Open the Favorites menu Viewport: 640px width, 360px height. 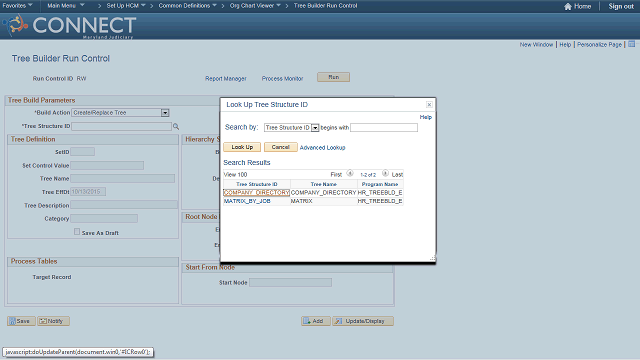[x=18, y=6]
